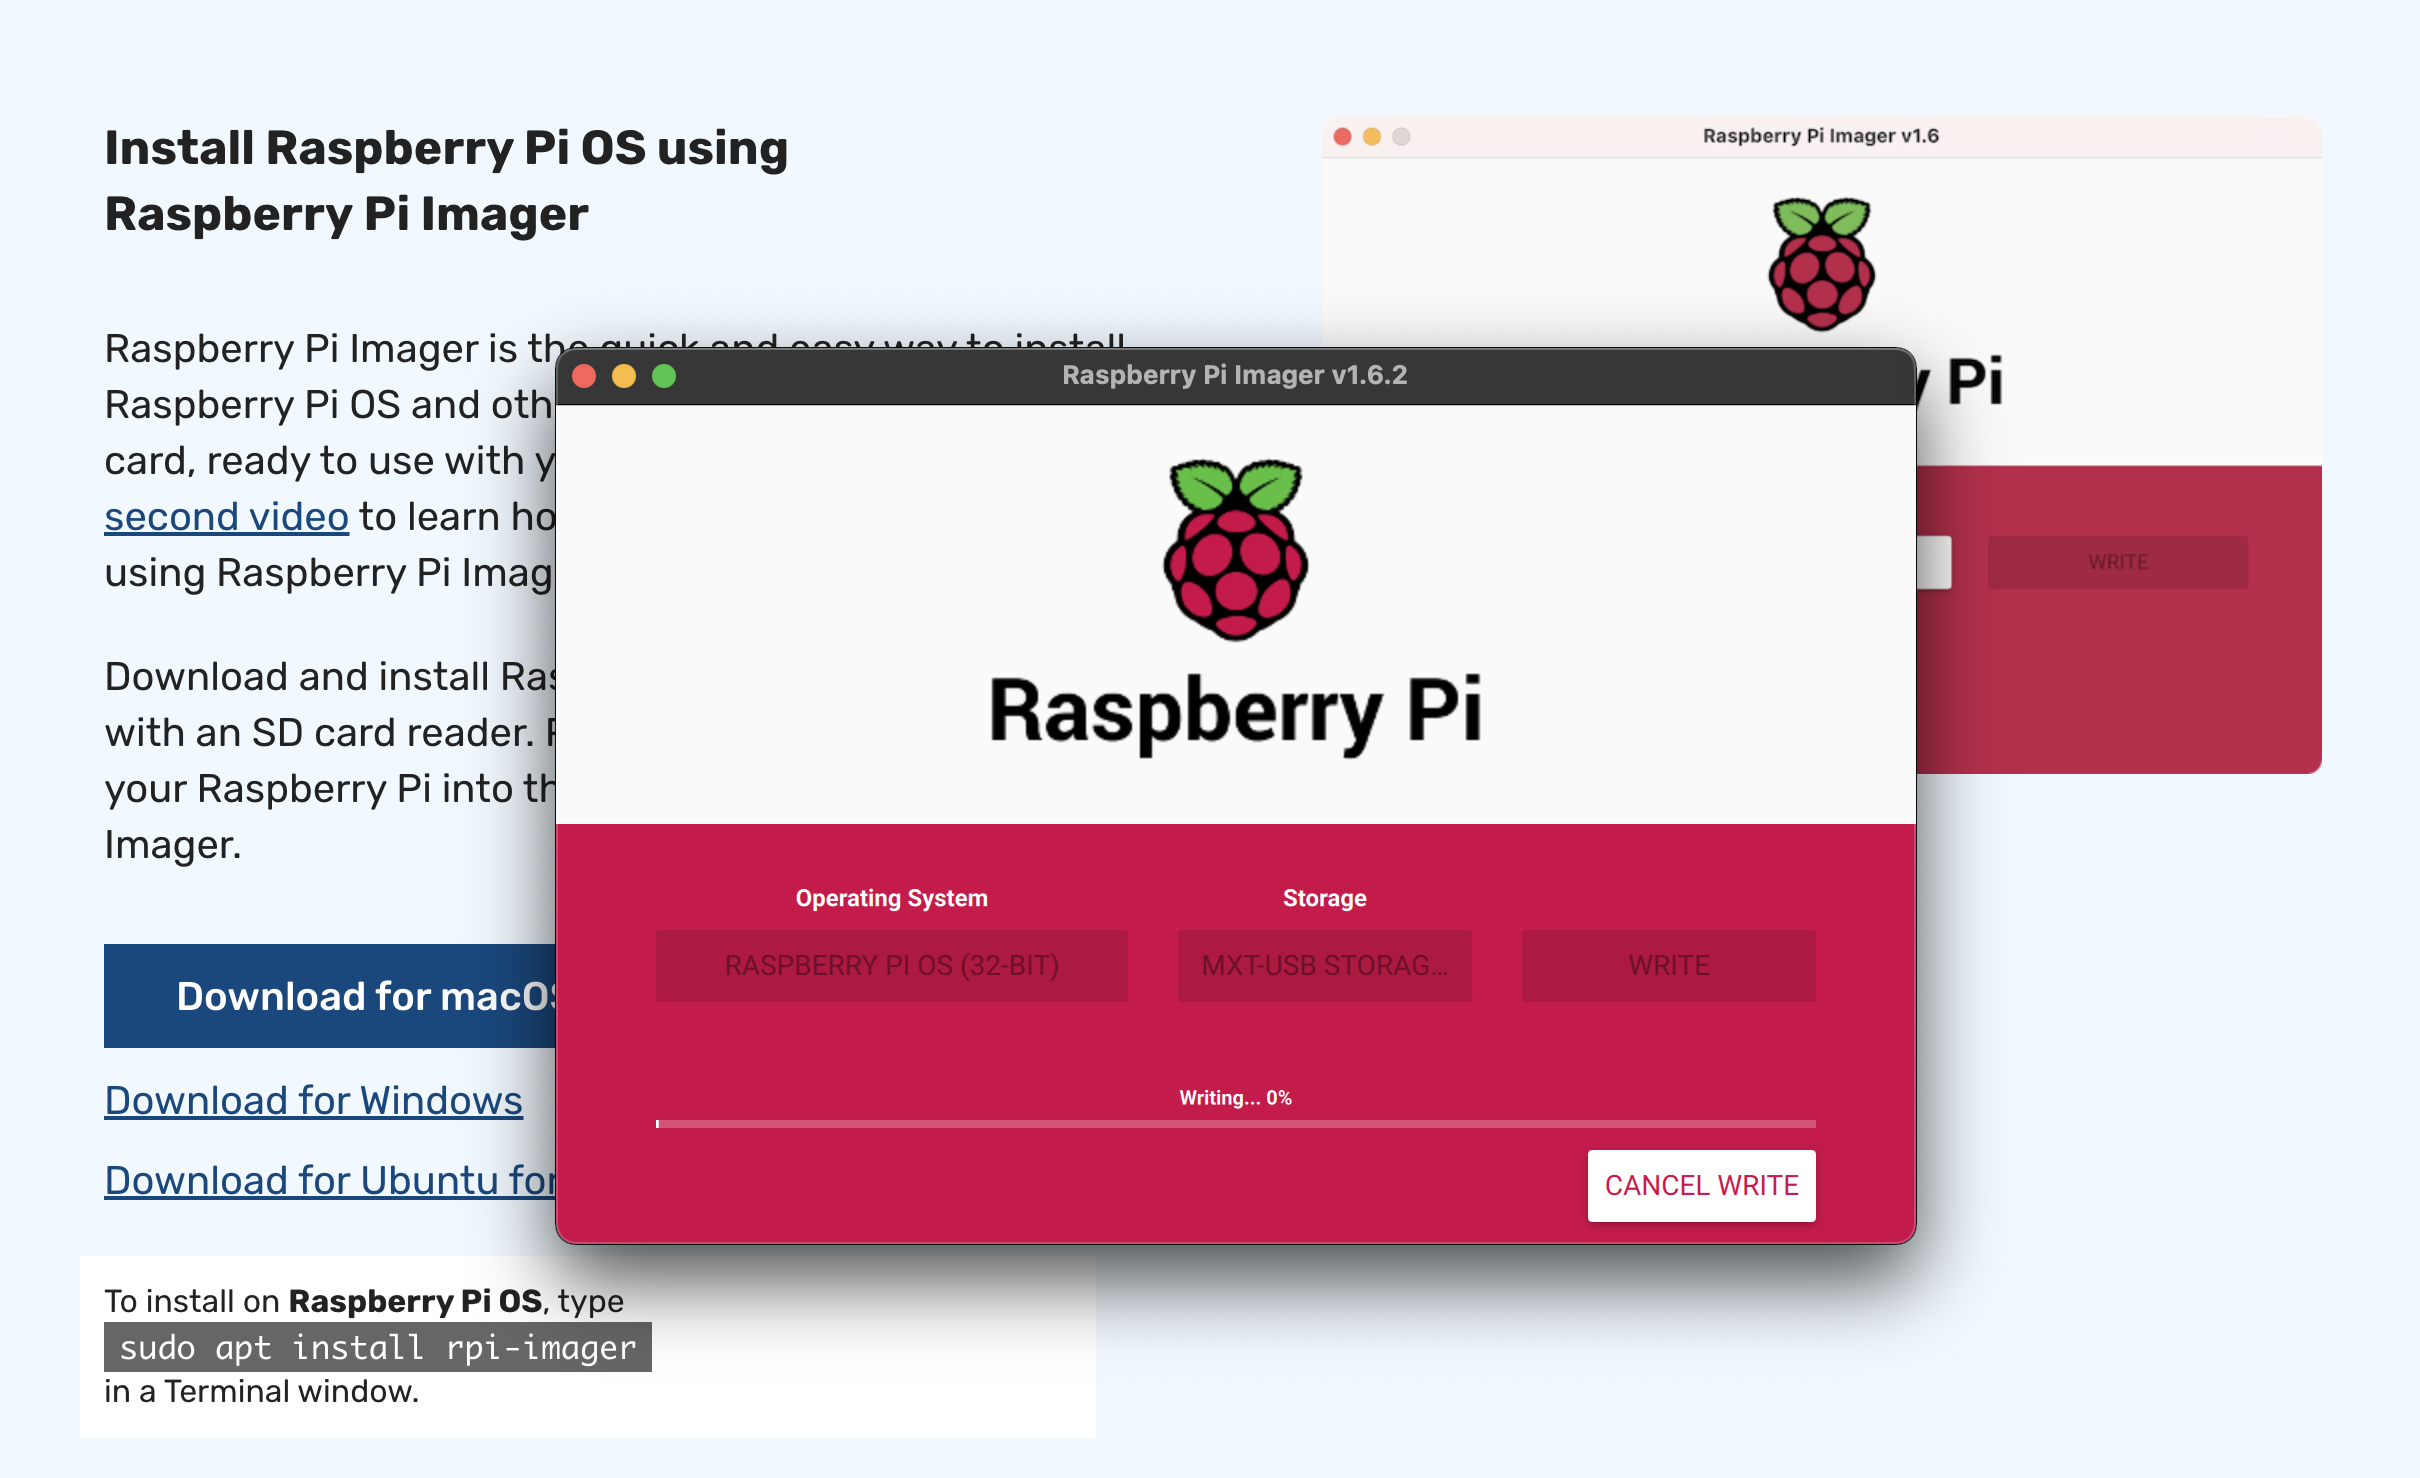
Task: Close the Raspberry Pi Imager v1.6.2 window
Action: coord(584,376)
